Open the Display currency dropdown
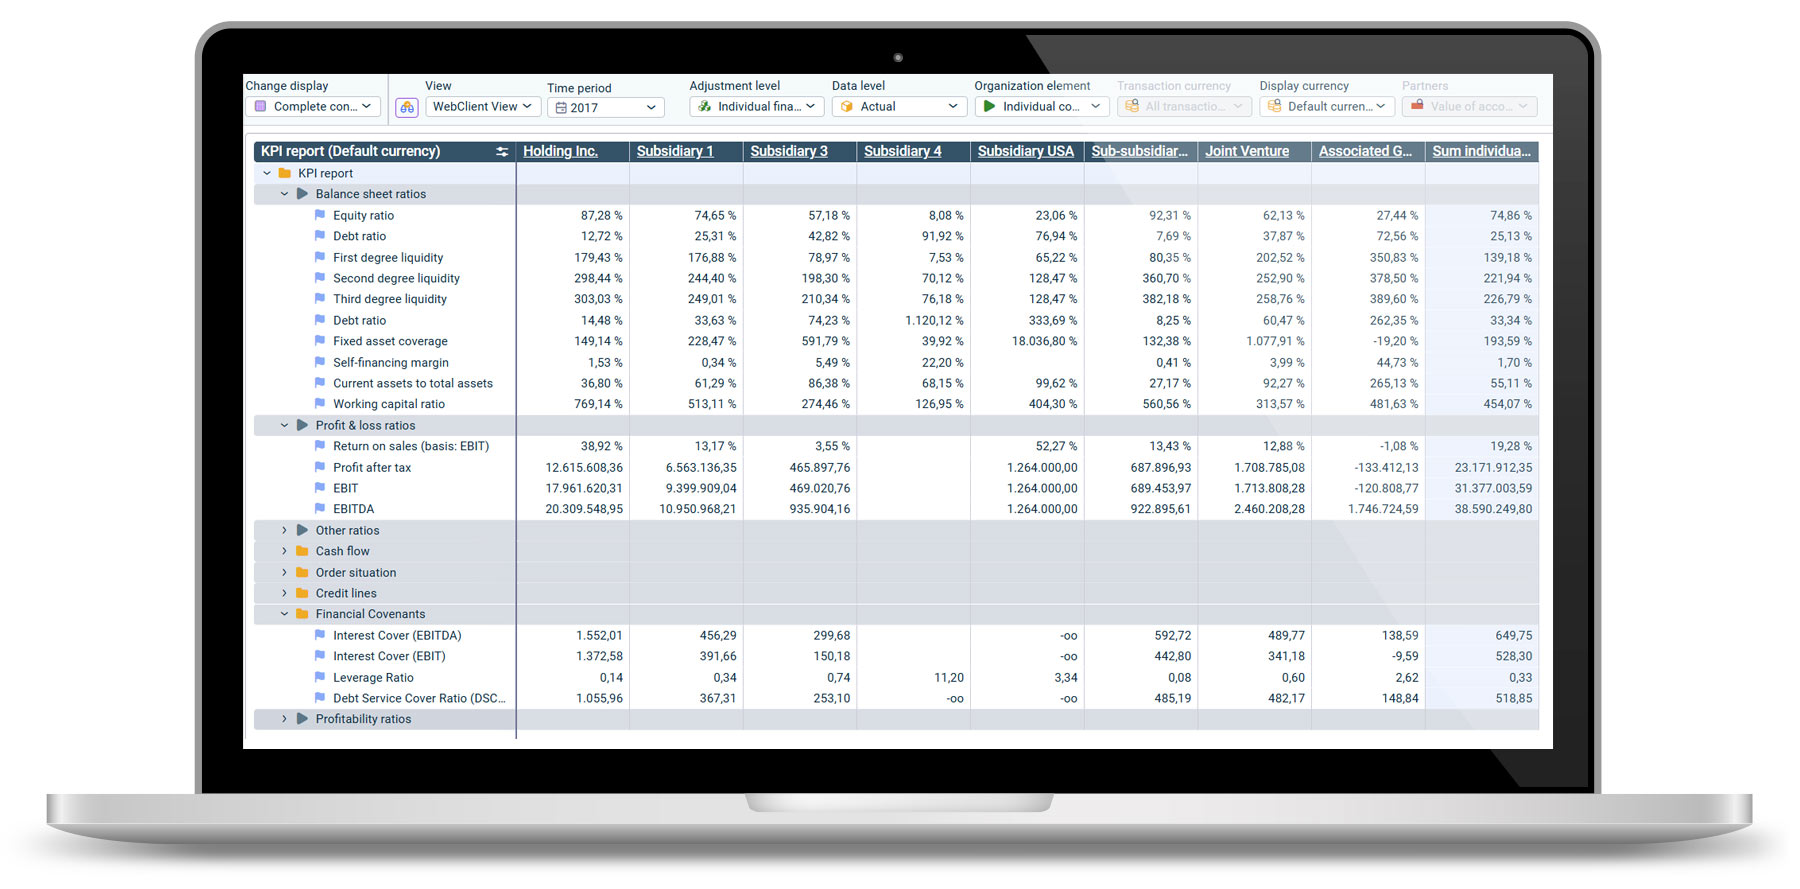Image resolution: width=1800 pixels, height=889 pixels. coord(1326,106)
